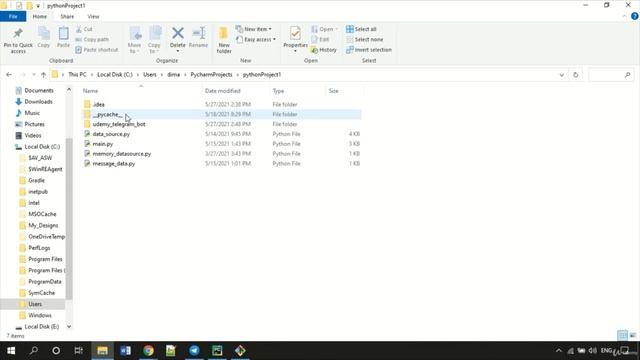Screen dimensions: 640x360
Task: Click the Help question mark icon
Action: tap(635, 16)
